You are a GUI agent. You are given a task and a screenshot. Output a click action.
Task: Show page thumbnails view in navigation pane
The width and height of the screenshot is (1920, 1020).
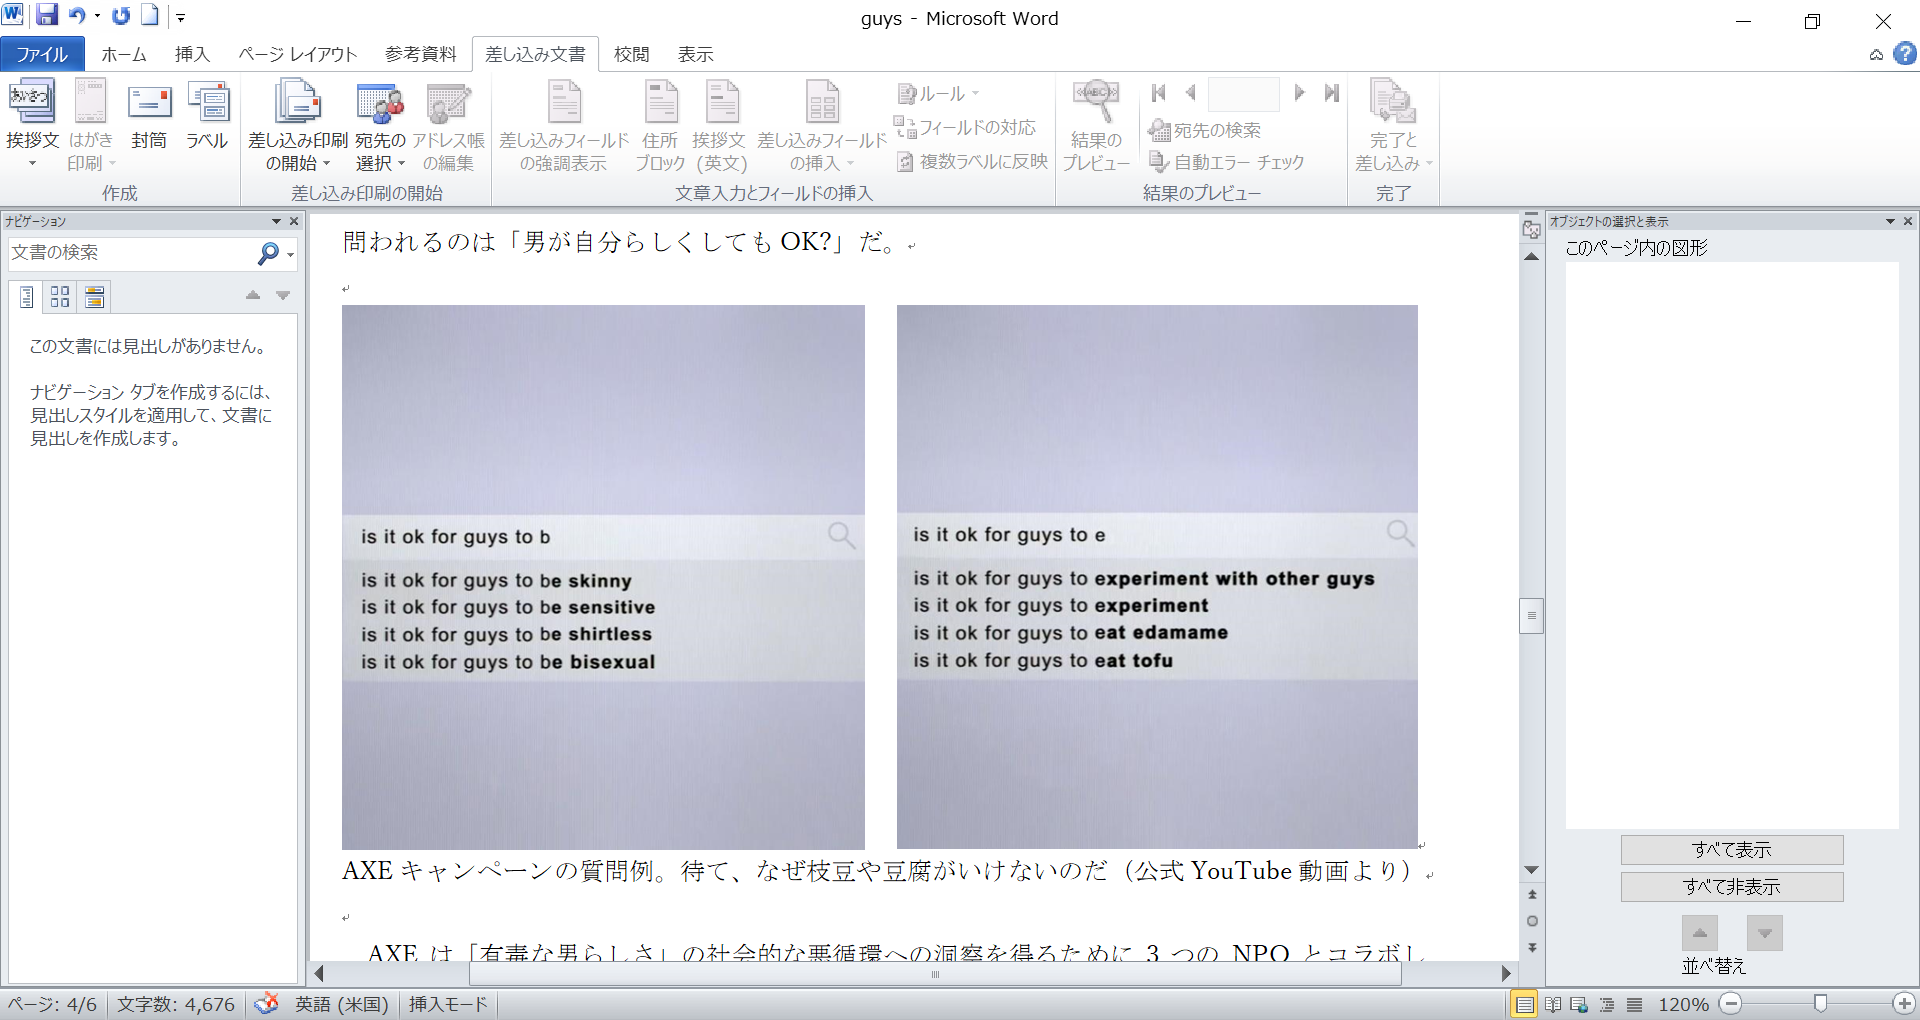tap(60, 296)
